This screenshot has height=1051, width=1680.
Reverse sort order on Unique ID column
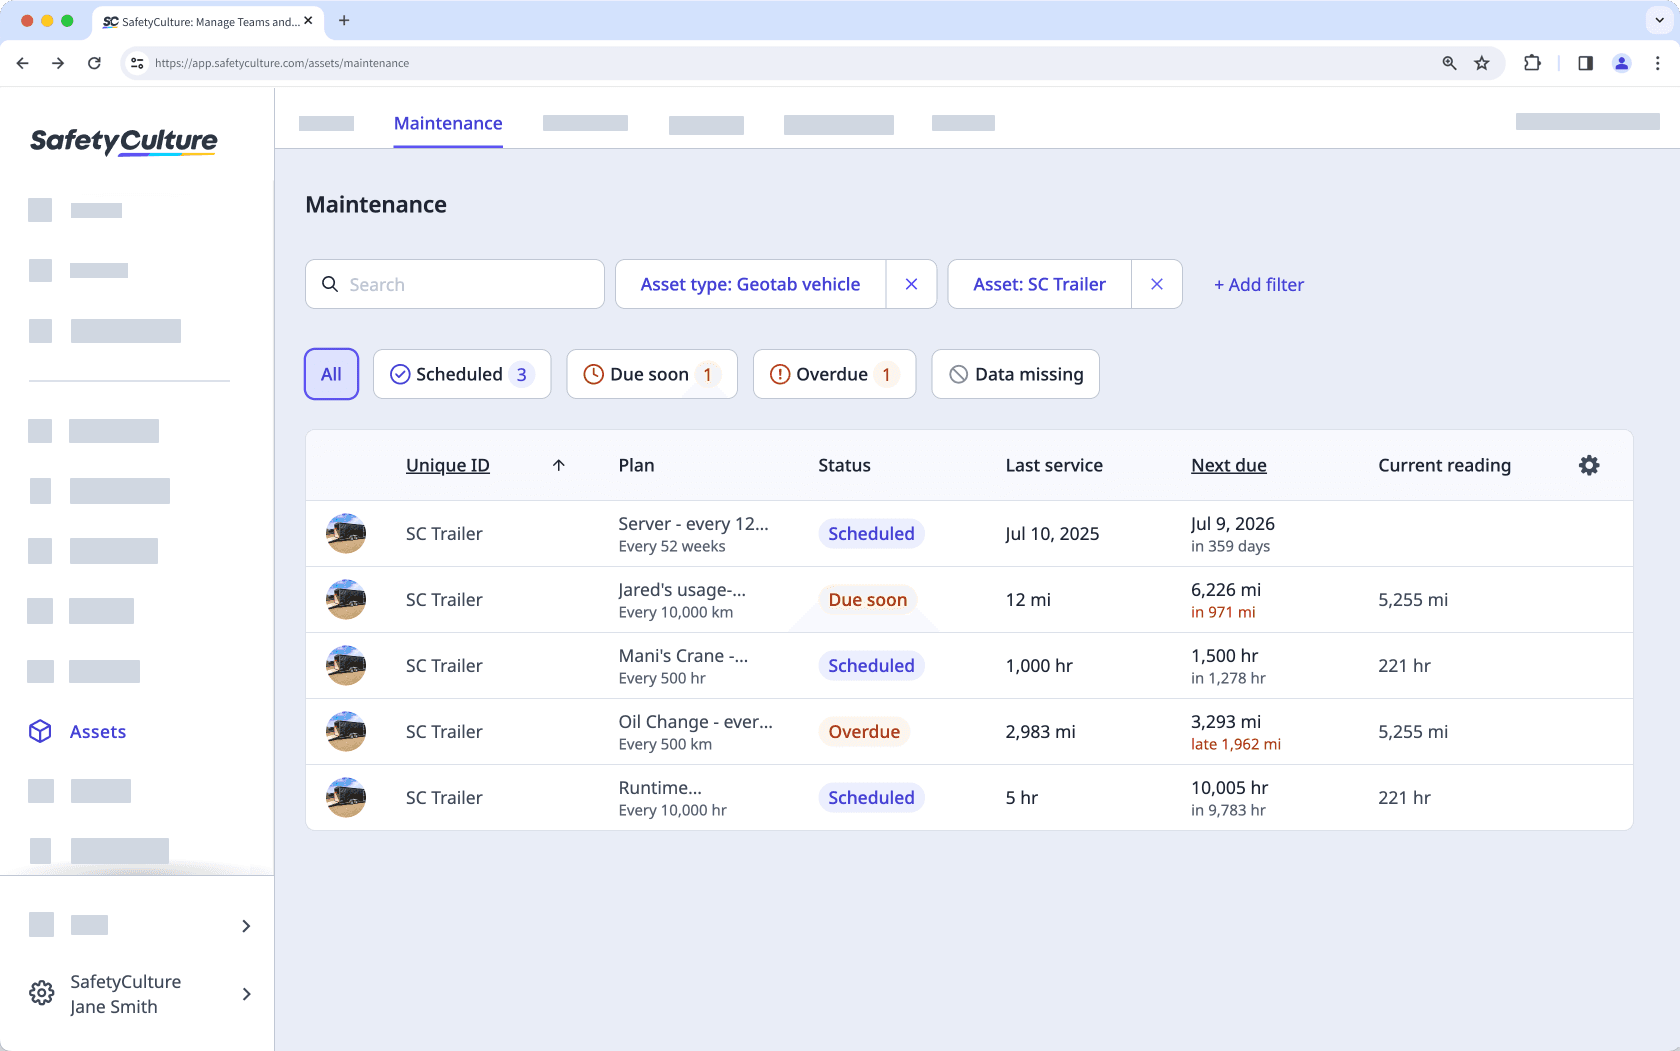559,465
